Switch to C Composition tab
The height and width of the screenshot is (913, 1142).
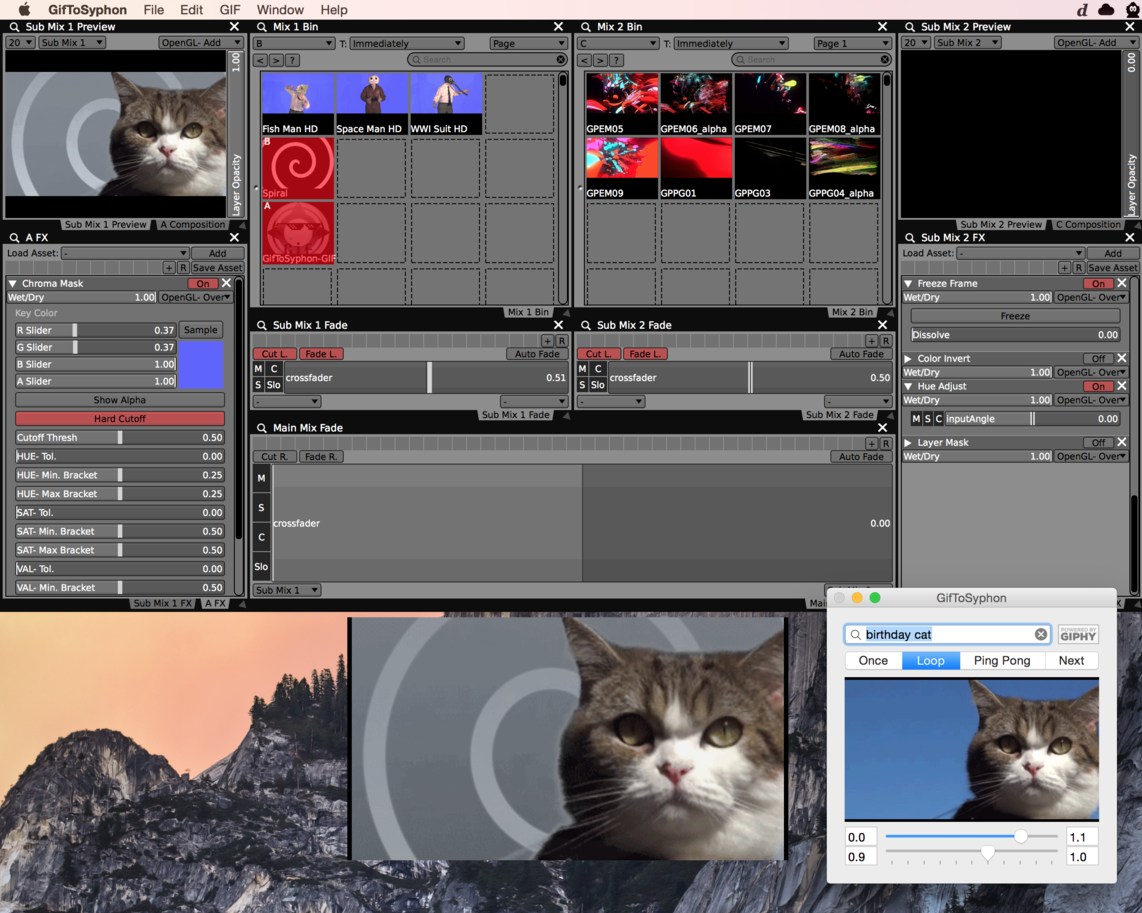[x=1088, y=224]
